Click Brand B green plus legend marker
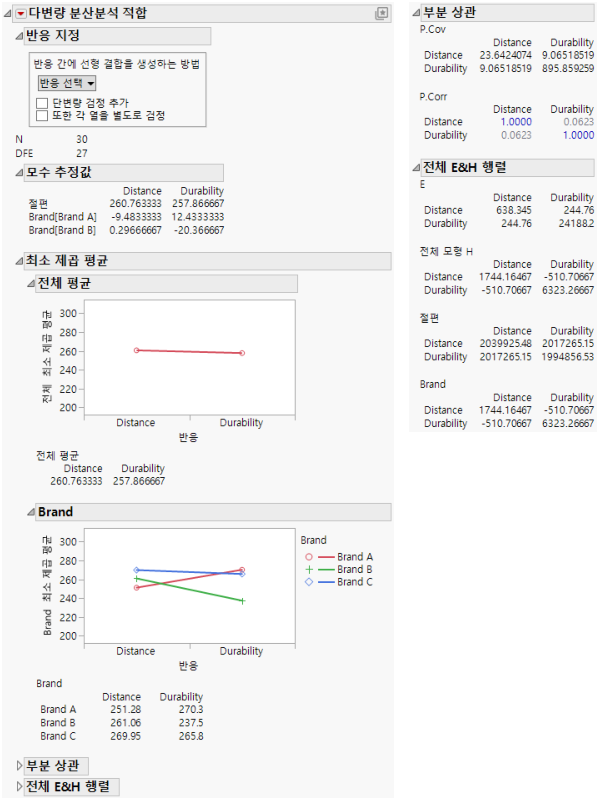Image resolution: width=599 pixels, height=800 pixels. [x=309, y=569]
